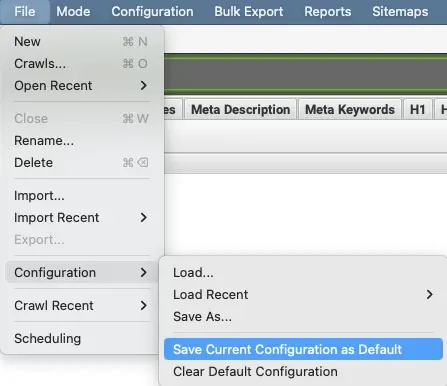Expand the Crawl Recent submenu

pos(81,305)
